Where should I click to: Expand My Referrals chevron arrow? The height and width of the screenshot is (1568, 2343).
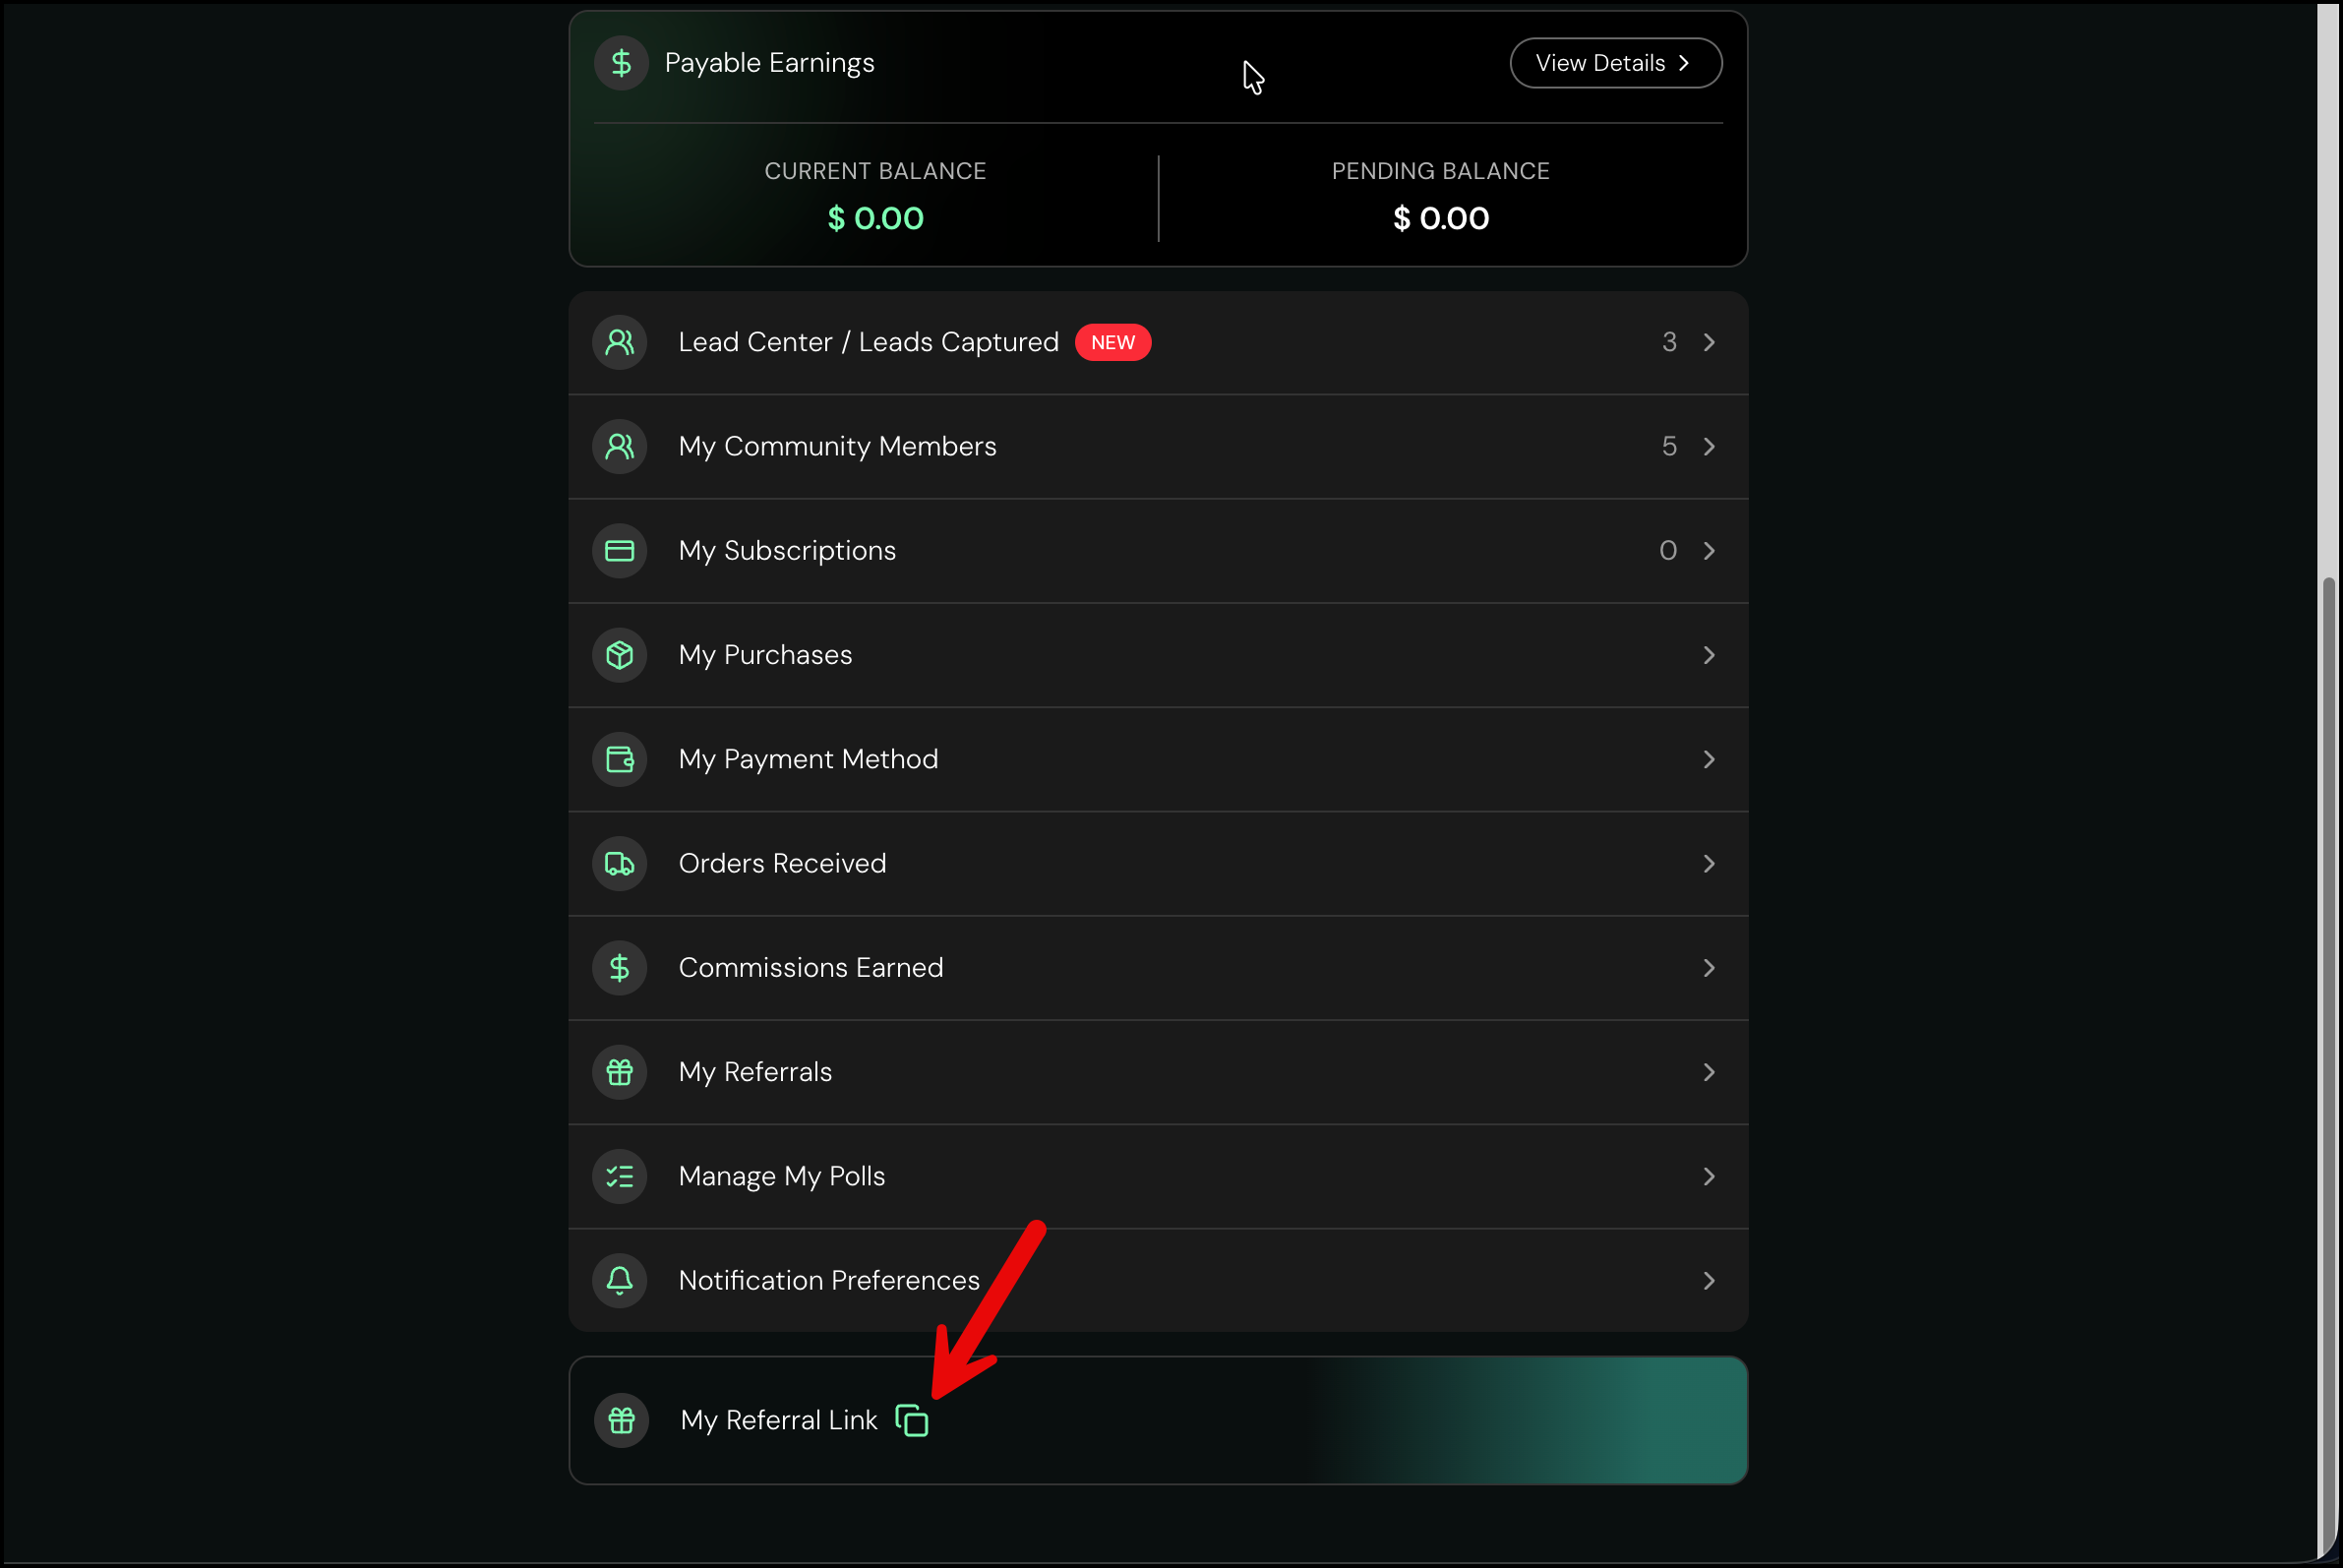tap(1709, 1072)
